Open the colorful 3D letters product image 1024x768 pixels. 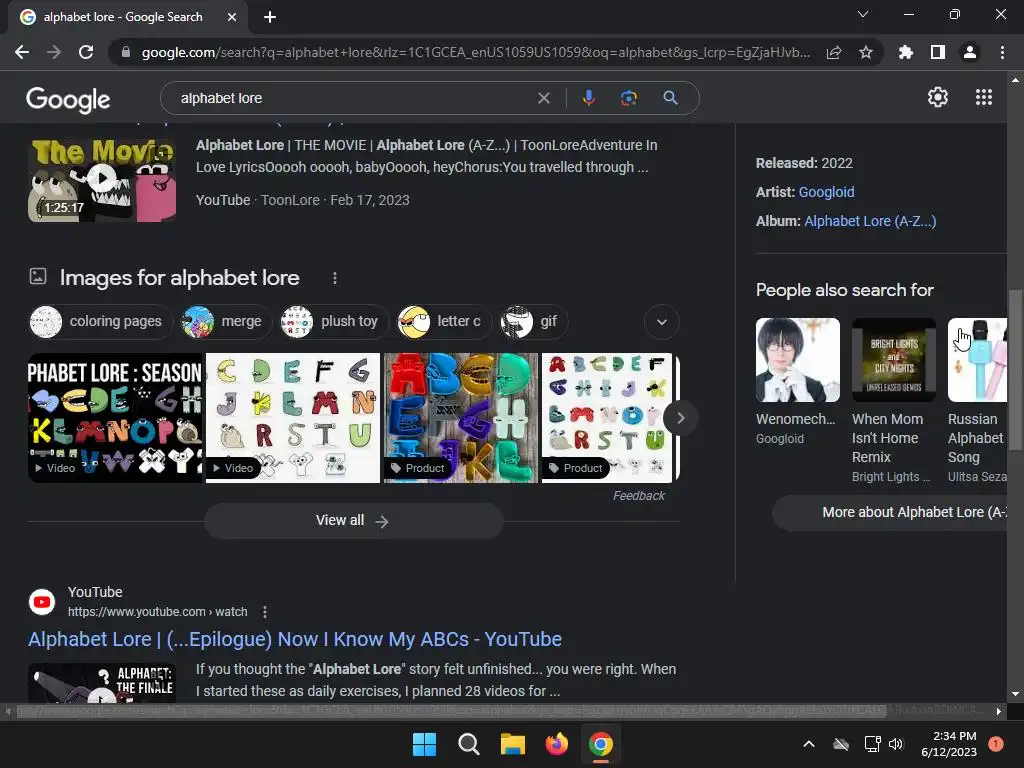[461, 418]
